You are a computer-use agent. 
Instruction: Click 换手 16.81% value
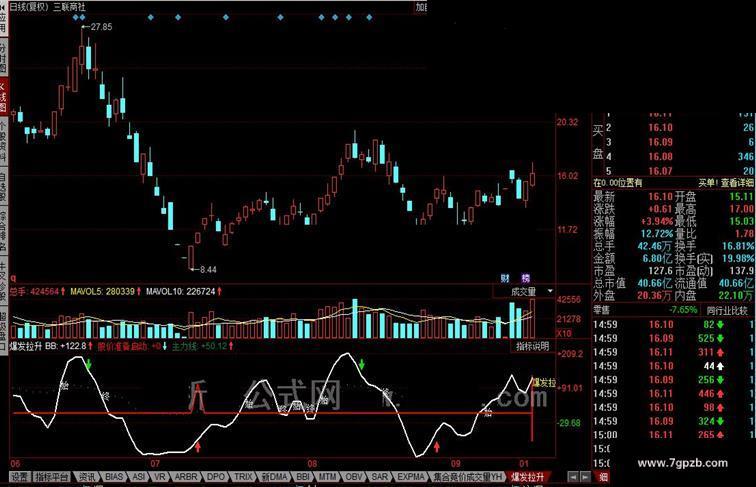[x=738, y=246]
